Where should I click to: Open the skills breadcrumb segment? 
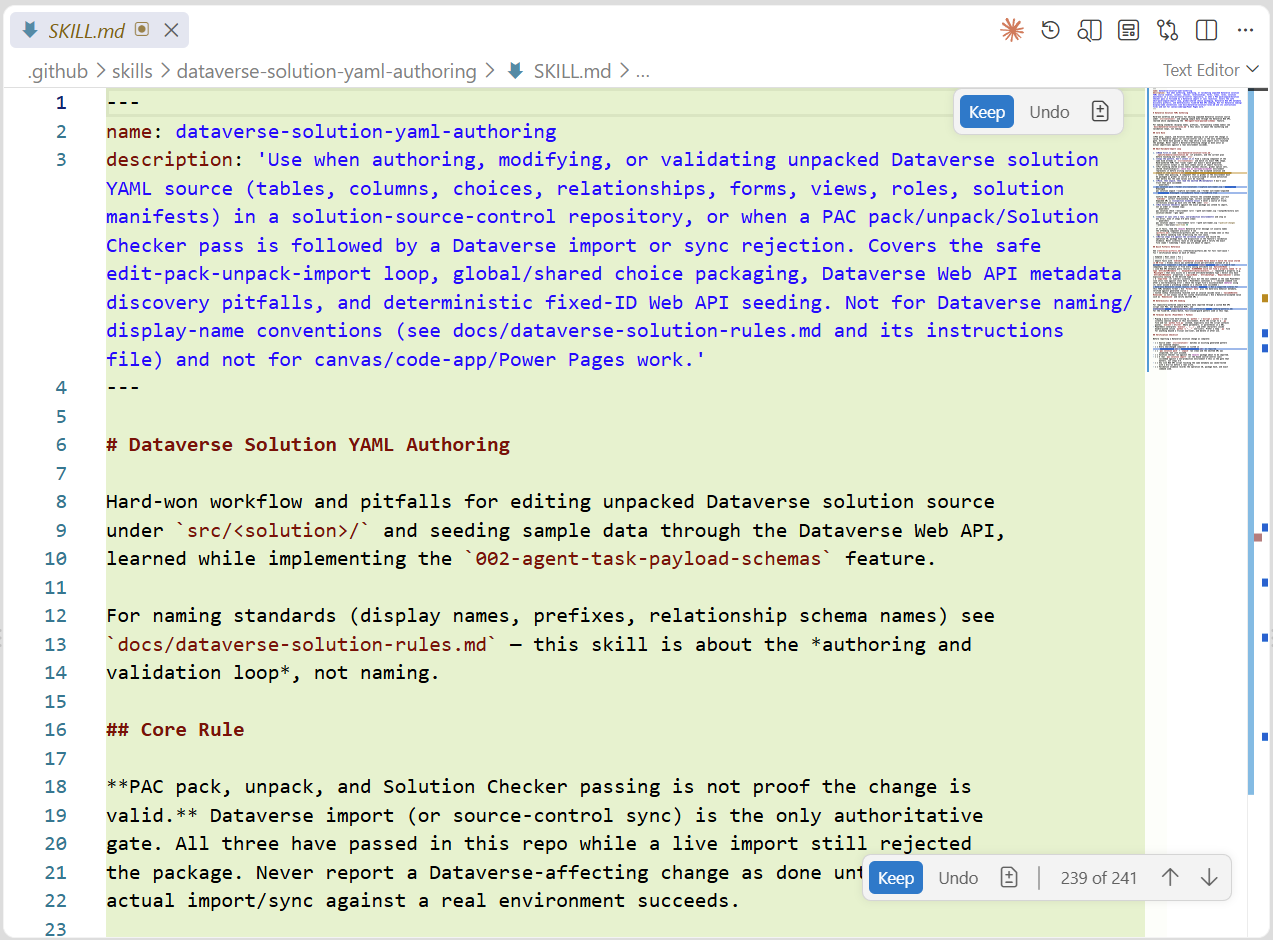point(132,71)
